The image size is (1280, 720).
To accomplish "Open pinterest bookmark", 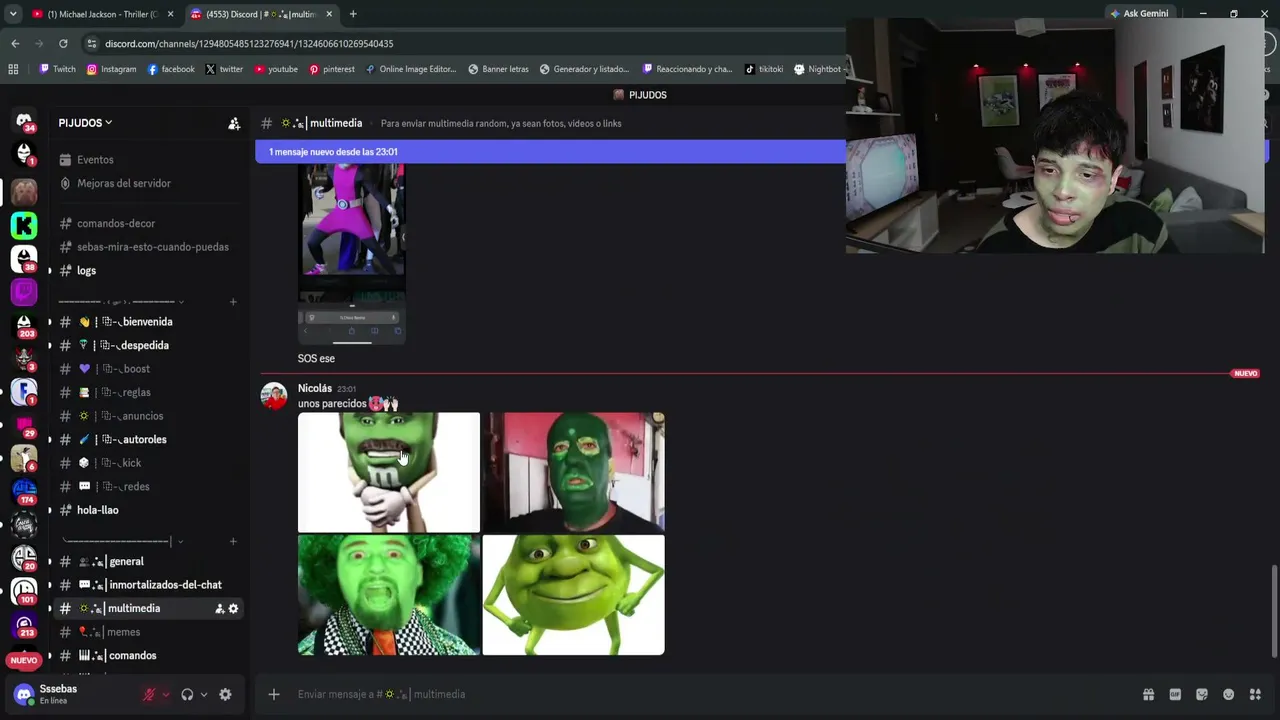I will 332,69.
